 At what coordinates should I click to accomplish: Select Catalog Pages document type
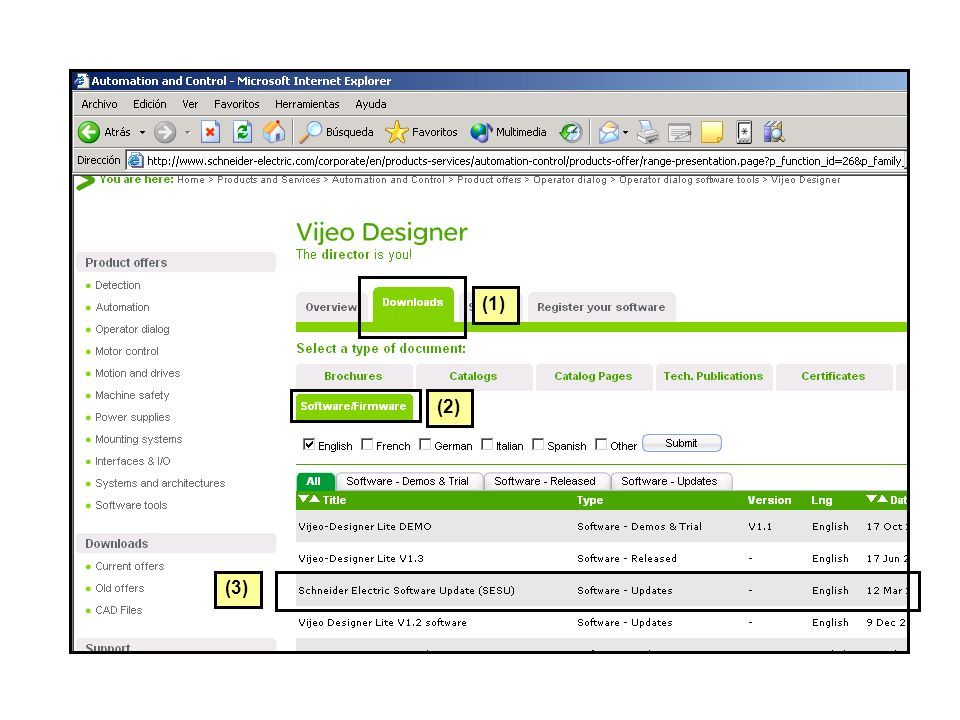[593, 377]
